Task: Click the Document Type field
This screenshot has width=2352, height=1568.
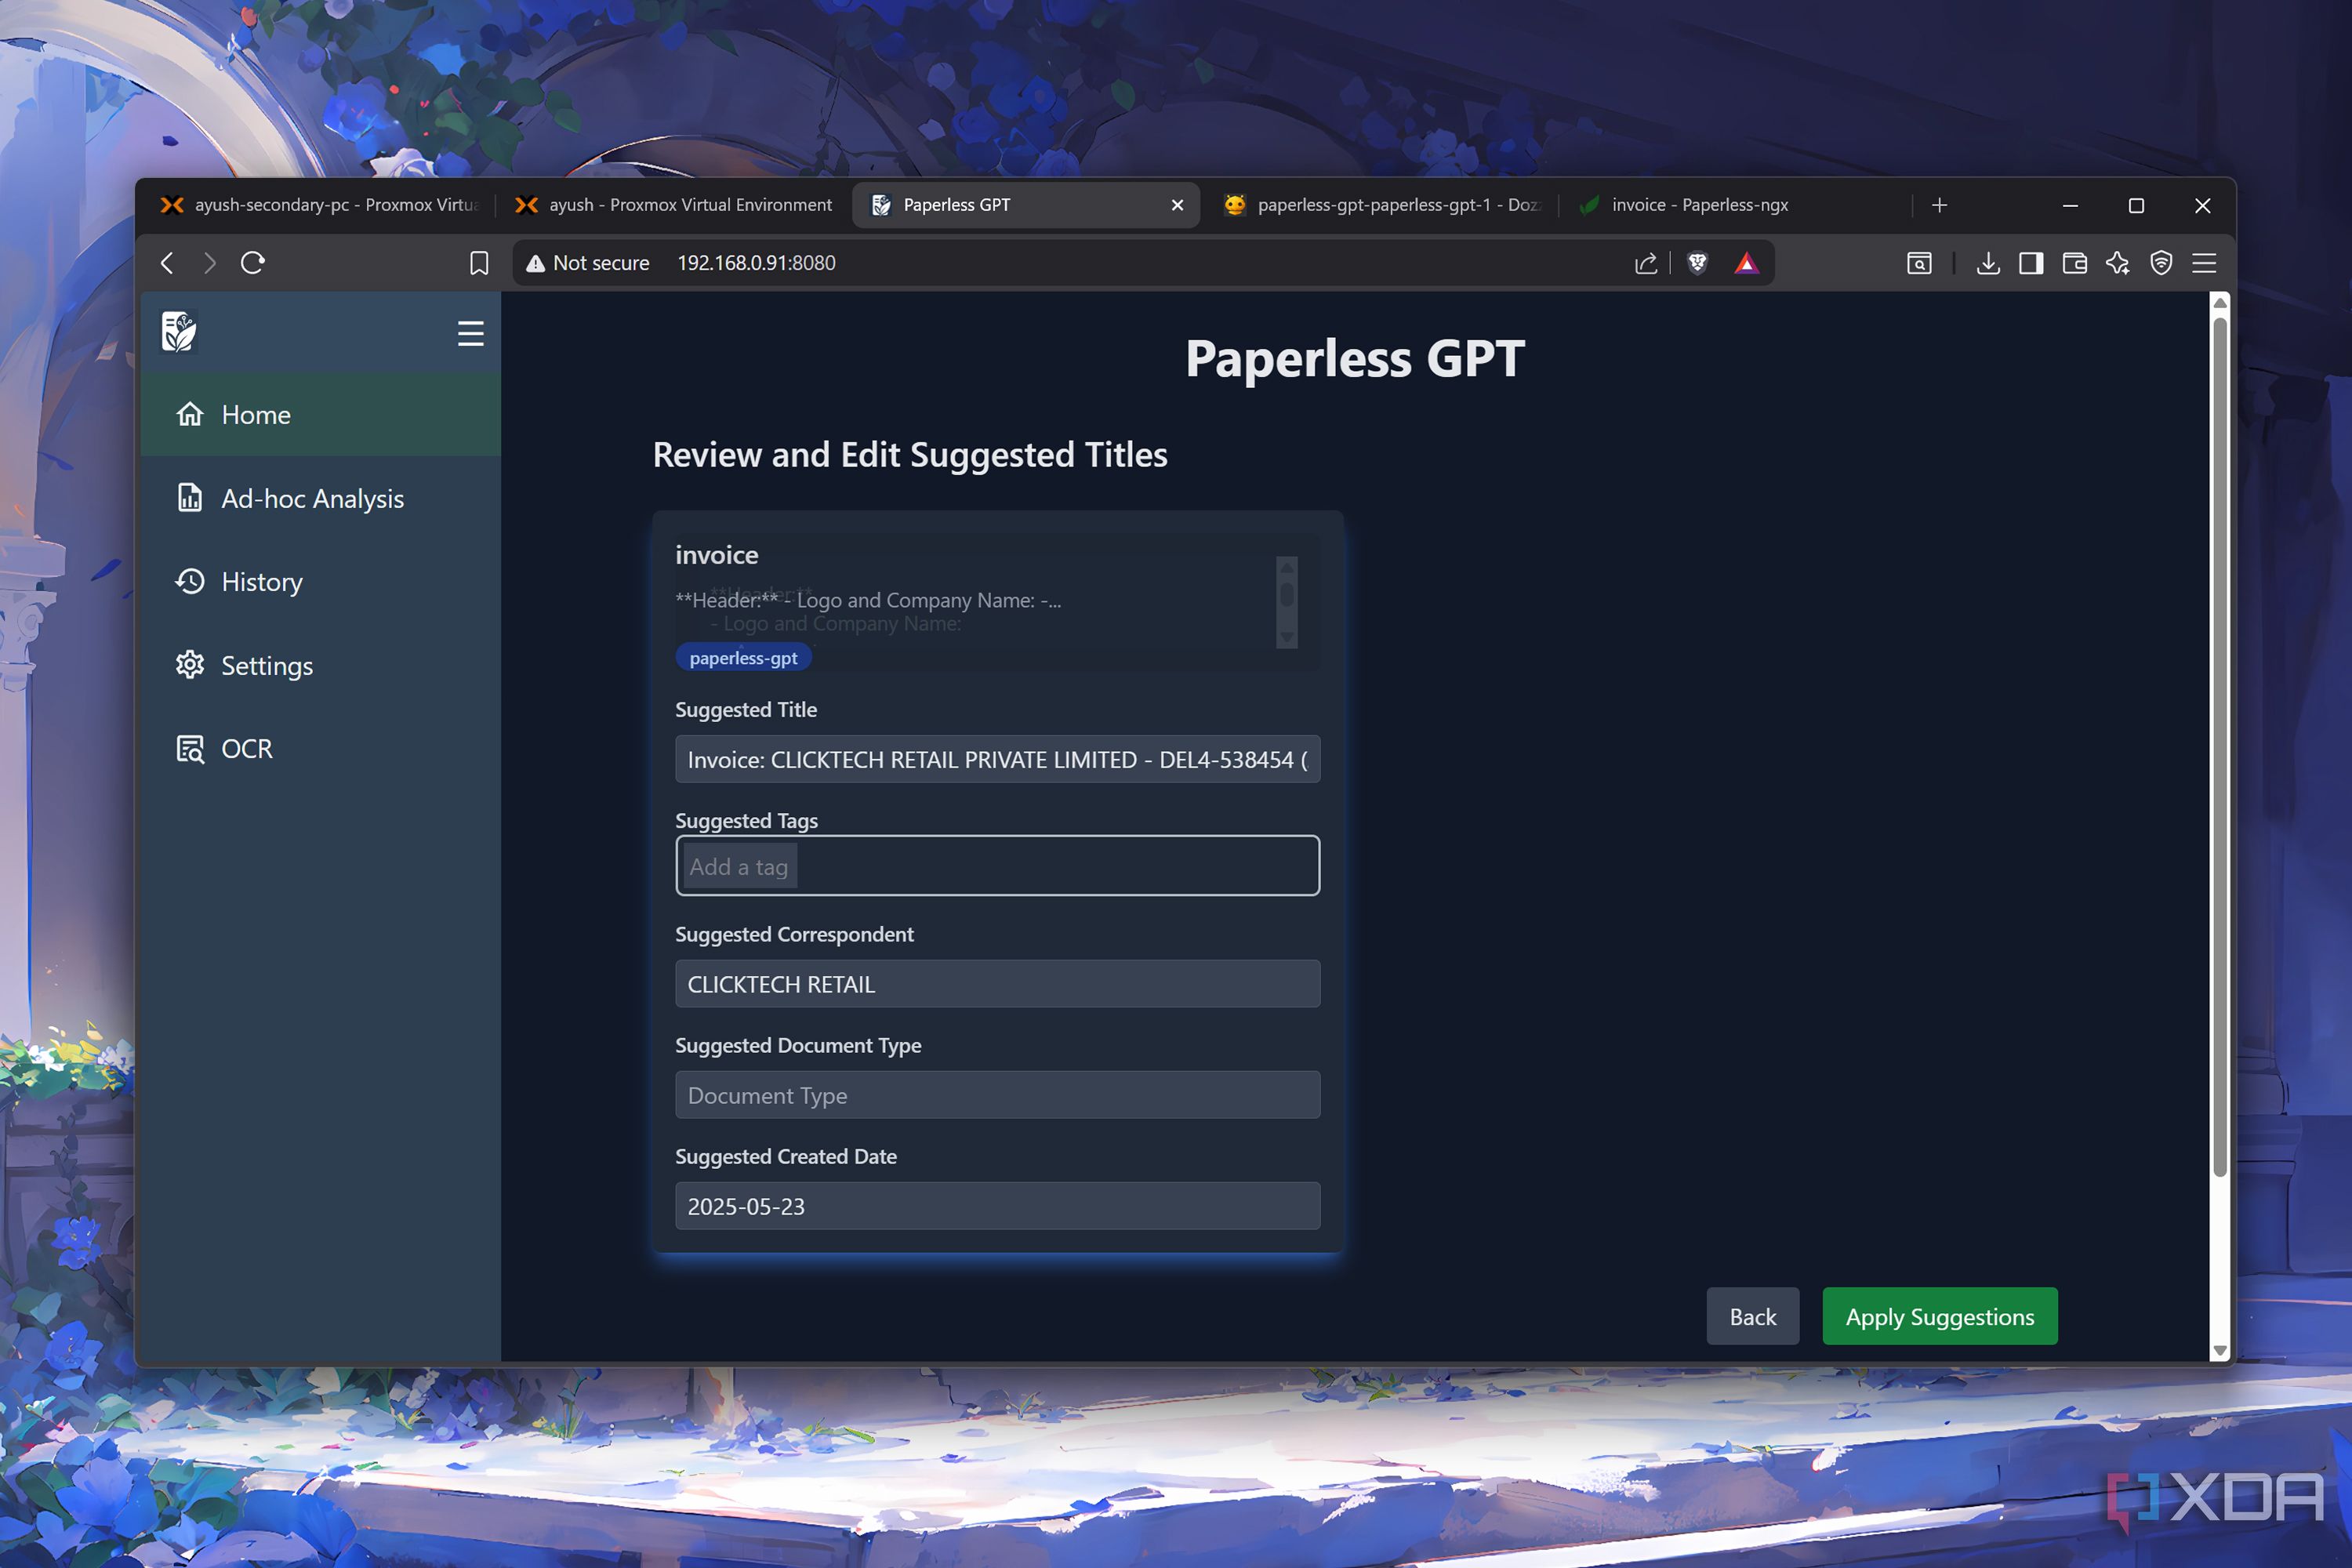Action: point(997,1095)
